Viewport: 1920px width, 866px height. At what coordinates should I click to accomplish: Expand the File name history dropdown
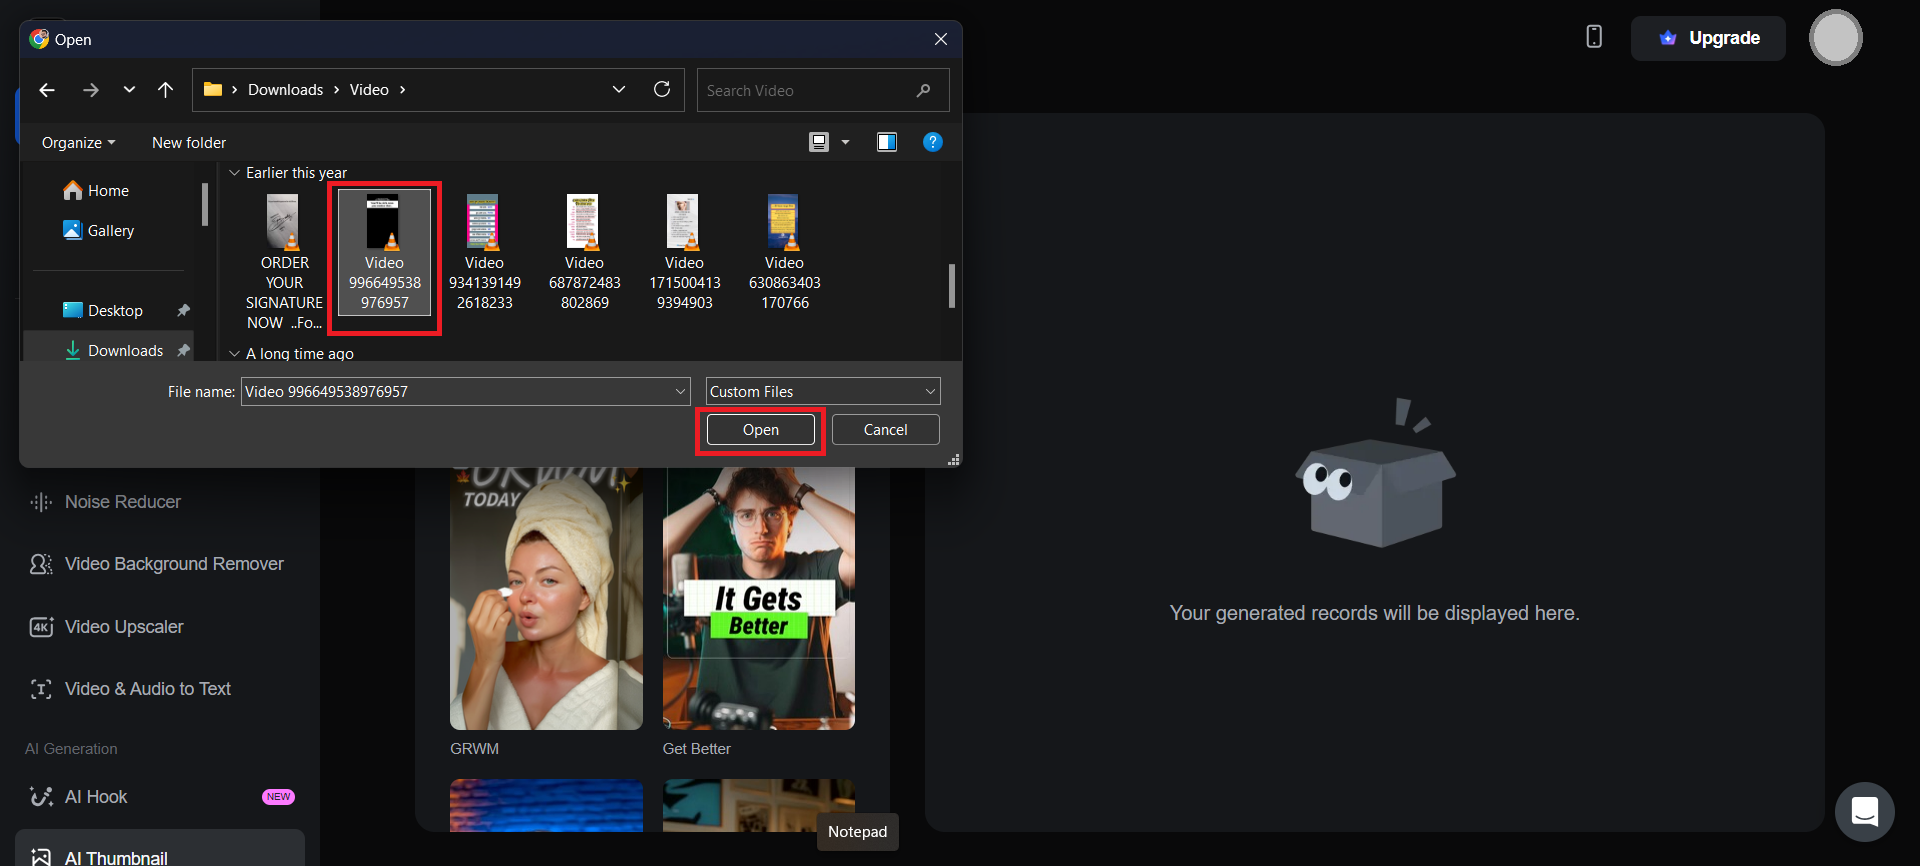[680, 392]
